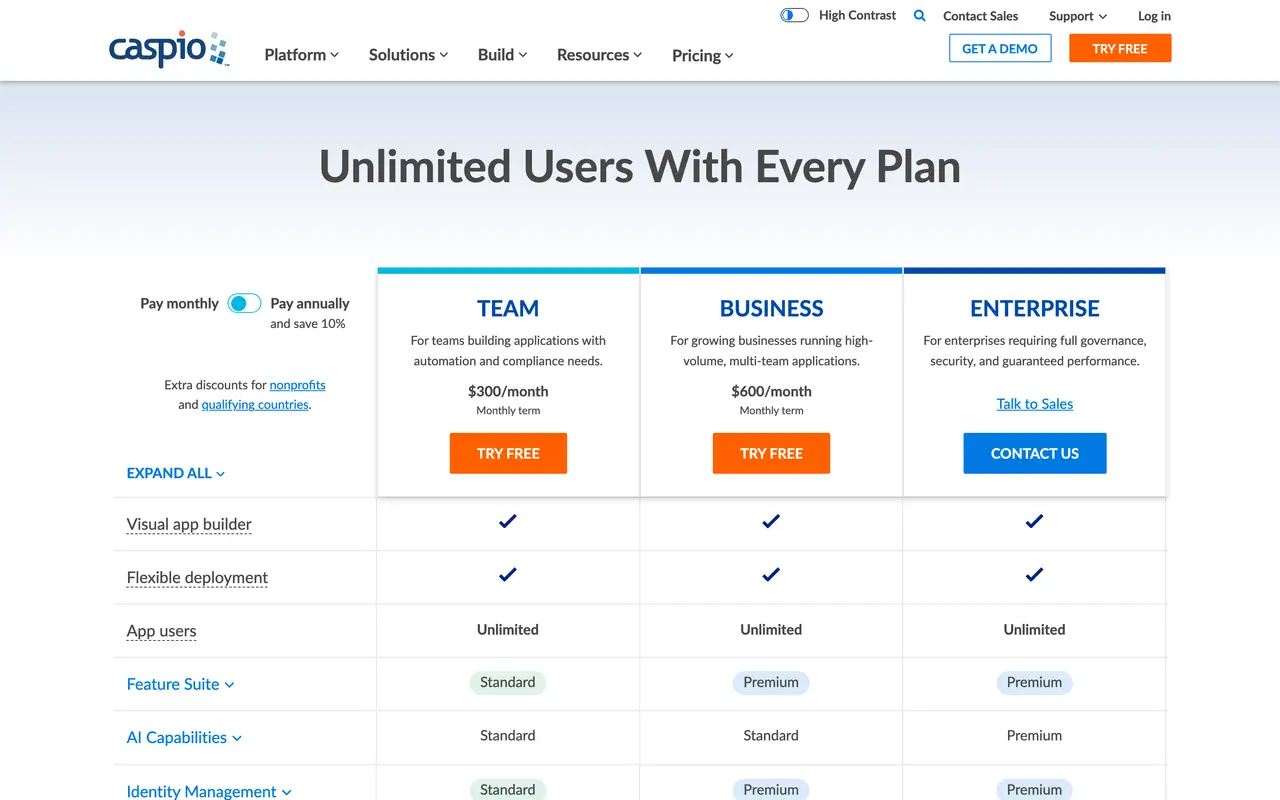1280x800 pixels.
Task: Open the Support dropdown
Action: click(x=1078, y=16)
